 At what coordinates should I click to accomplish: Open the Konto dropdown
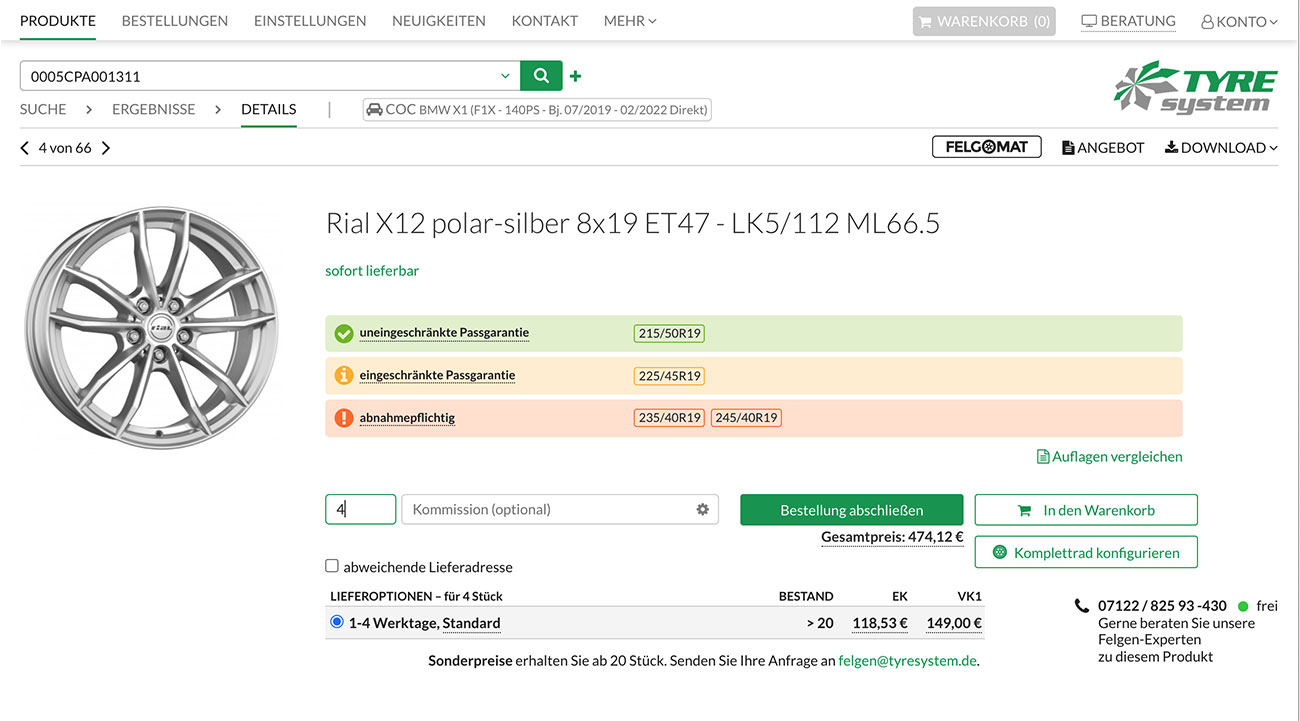pyautogui.click(x=1240, y=21)
